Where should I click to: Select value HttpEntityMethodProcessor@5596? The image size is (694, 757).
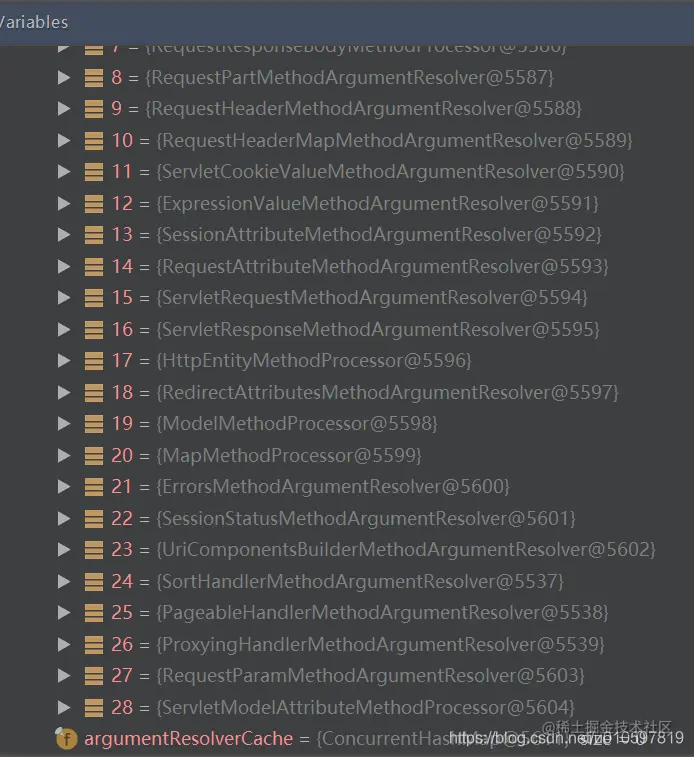pyautogui.click(x=314, y=361)
